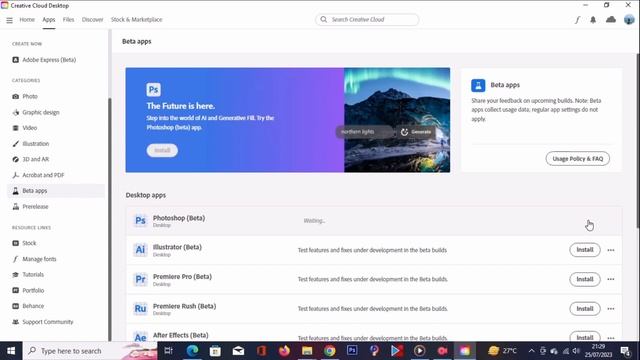Install Premiere Rush (Beta)
The height and width of the screenshot is (360, 640).
point(584,309)
